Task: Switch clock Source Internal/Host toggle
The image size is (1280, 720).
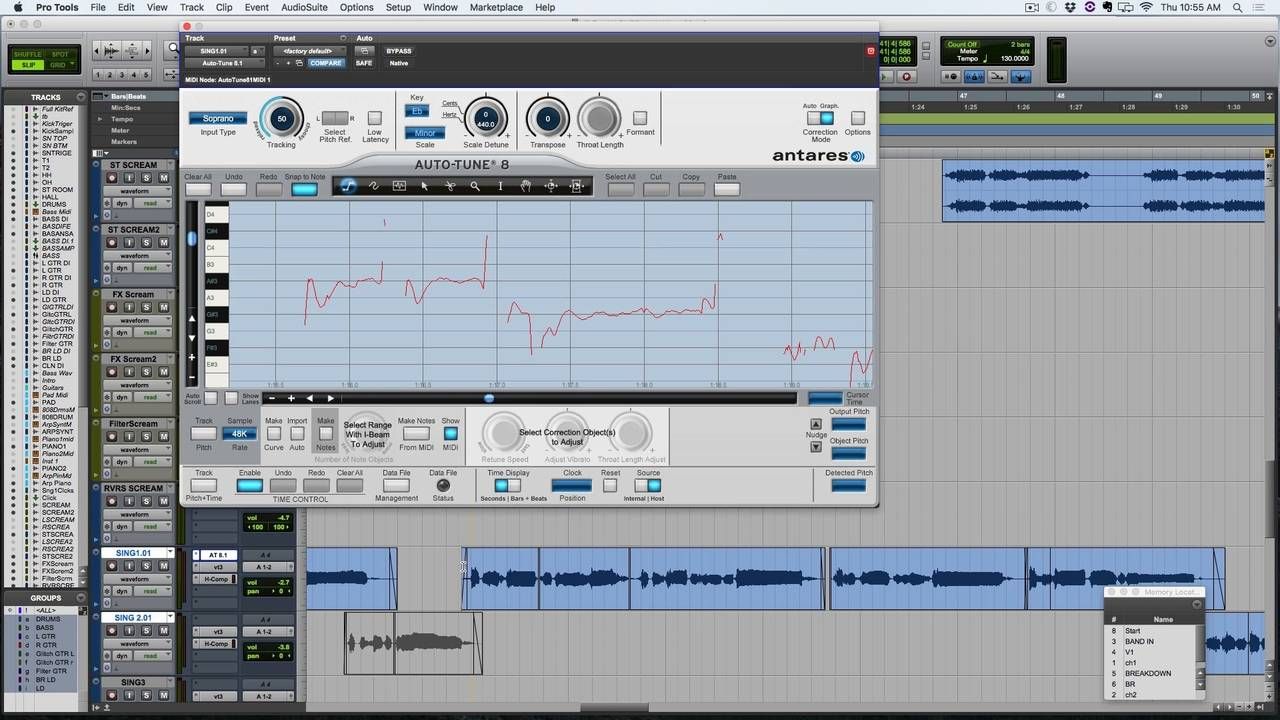Action: 648,486
